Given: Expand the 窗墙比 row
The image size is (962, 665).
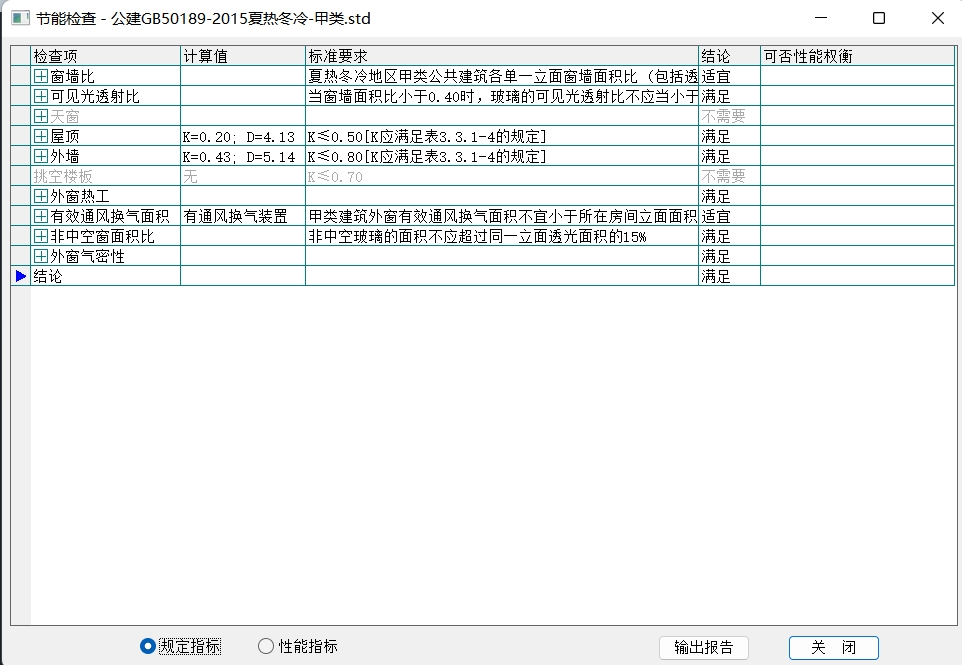Looking at the screenshot, I should [x=41, y=76].
